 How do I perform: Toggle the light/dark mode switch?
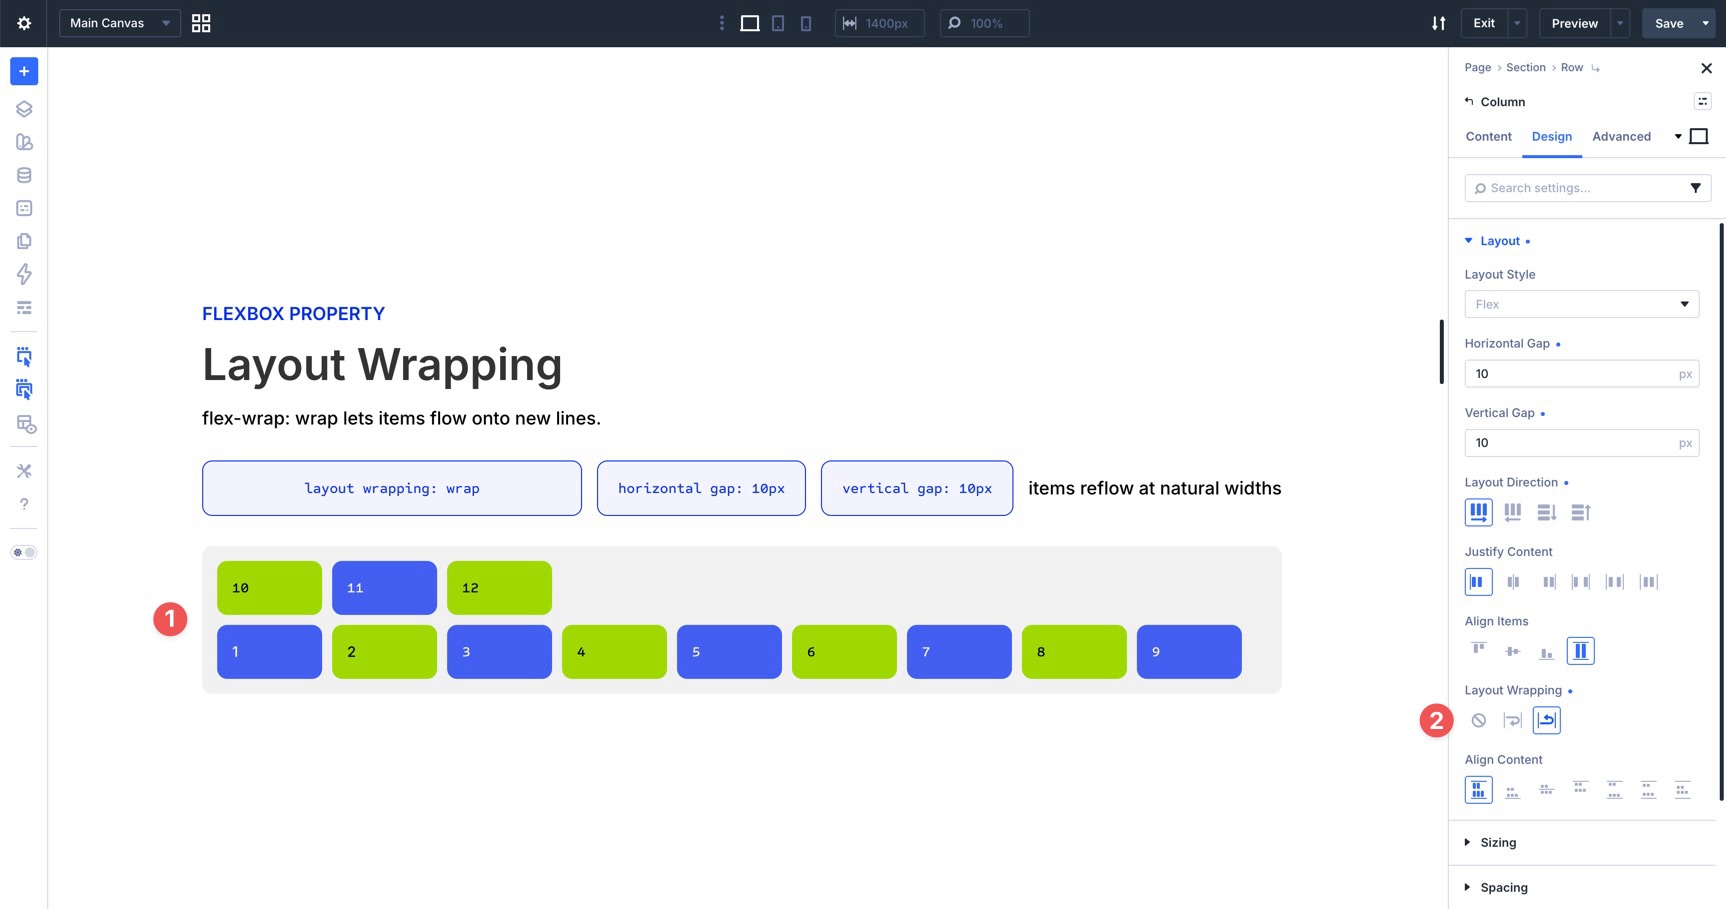point(24,552)
